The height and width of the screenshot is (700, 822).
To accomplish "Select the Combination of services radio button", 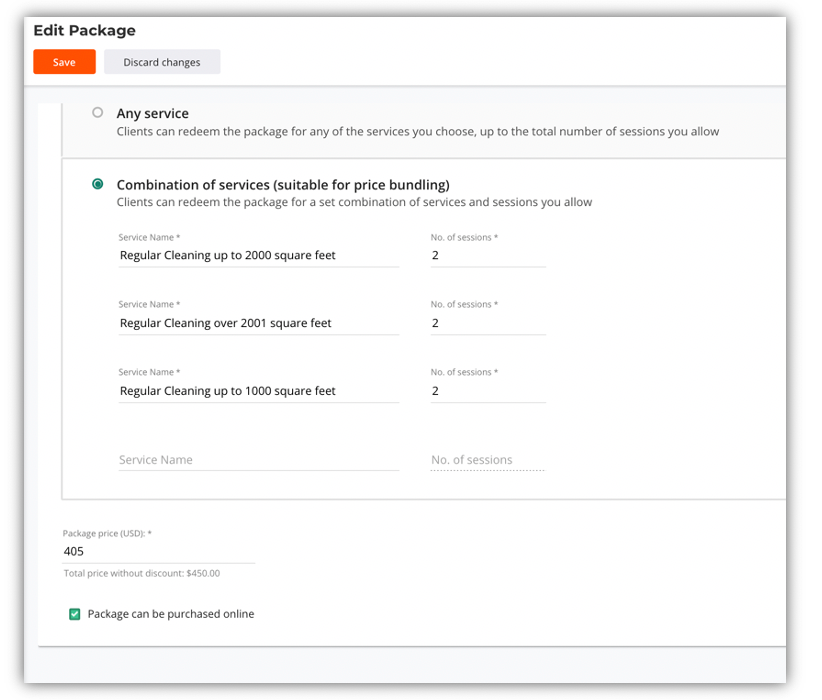I will click(97, 184).
